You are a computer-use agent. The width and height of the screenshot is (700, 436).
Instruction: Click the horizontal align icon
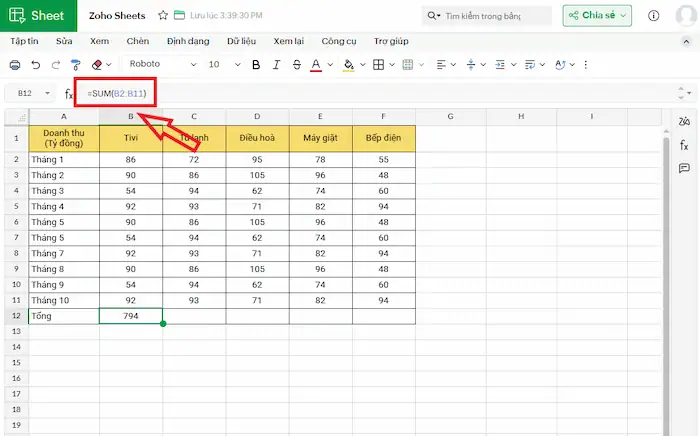441,65
